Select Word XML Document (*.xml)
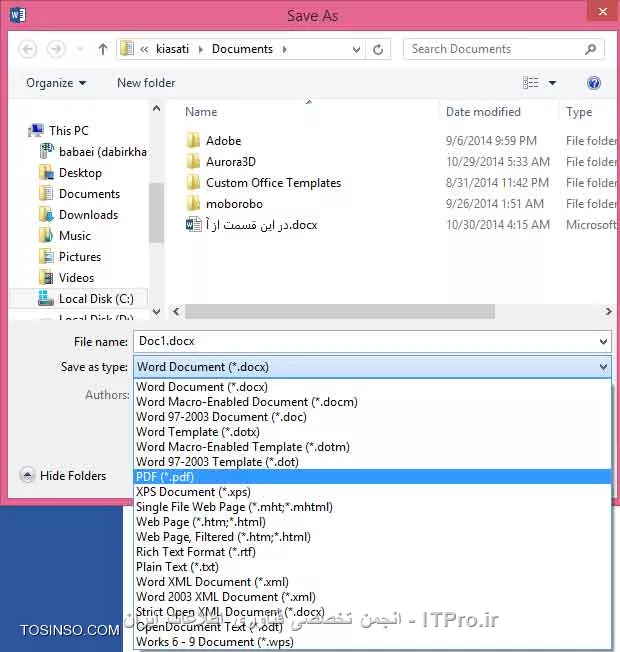The height and width of the screenshot is (652, 620). point(373,582)
